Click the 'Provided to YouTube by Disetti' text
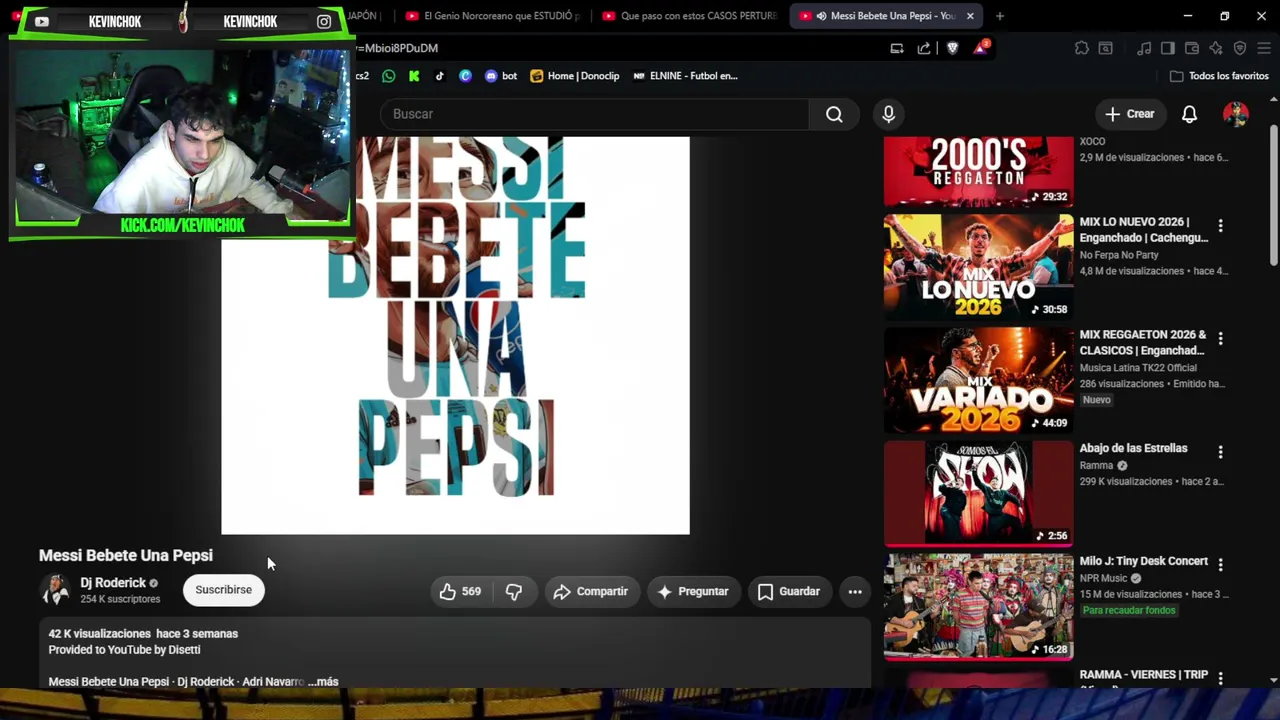 [124, 649]
